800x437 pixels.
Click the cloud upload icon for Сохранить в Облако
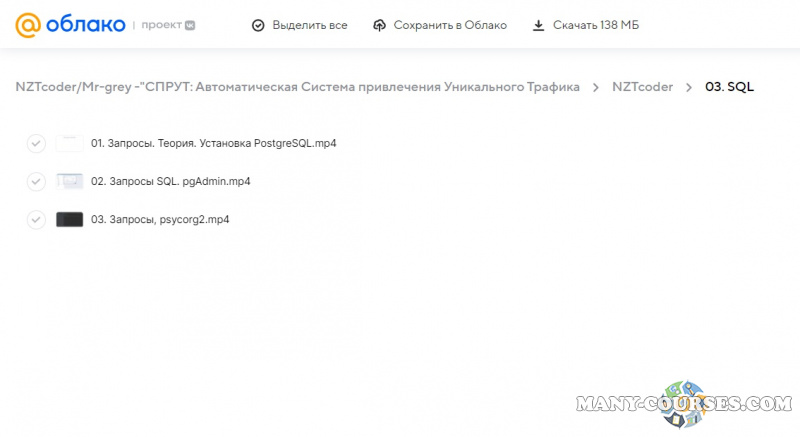(x=379, y=25)
